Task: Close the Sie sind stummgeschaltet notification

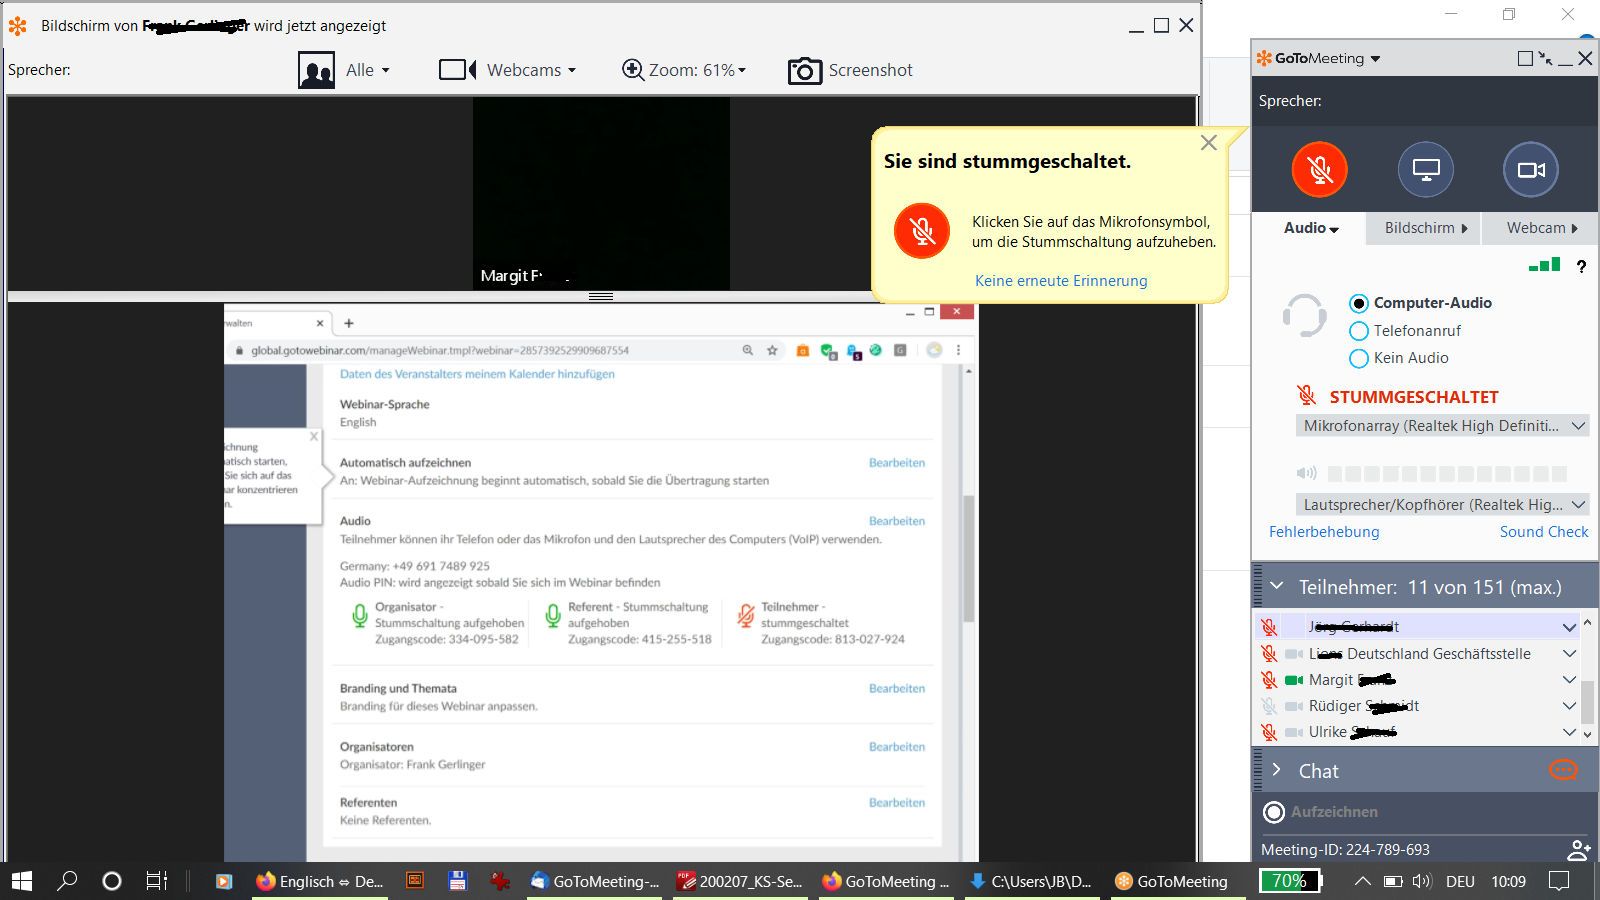Action: point(1208,143)
